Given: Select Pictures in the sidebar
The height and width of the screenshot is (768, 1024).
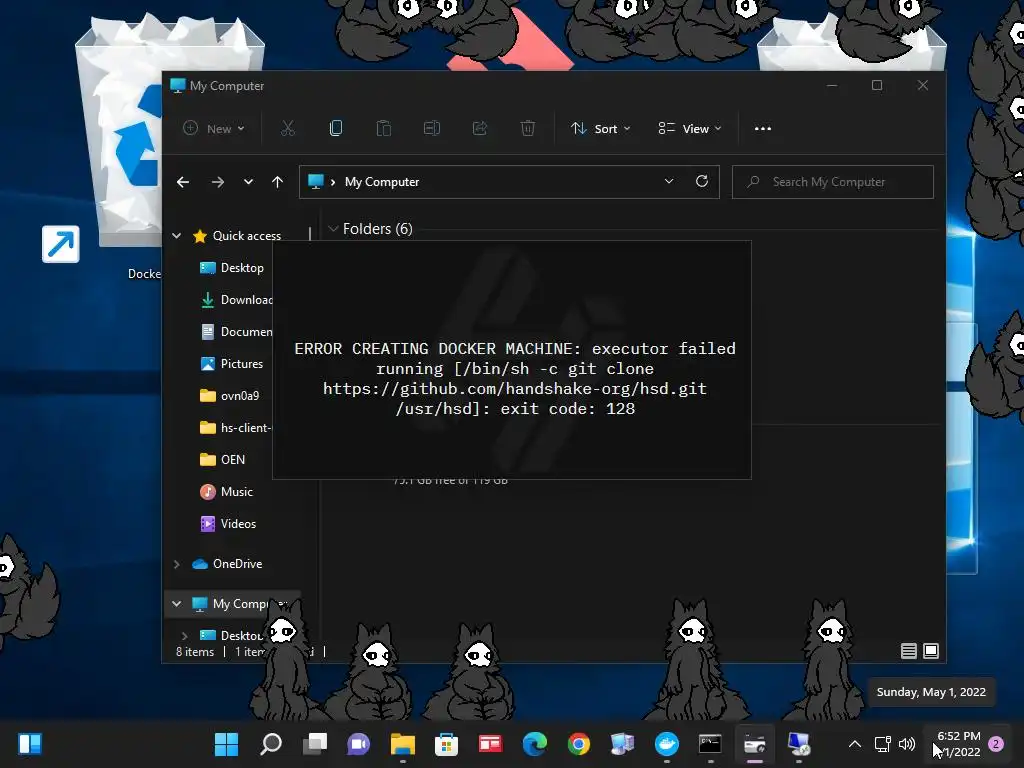Looking at the screenshot, I should [x=231, y=364].
